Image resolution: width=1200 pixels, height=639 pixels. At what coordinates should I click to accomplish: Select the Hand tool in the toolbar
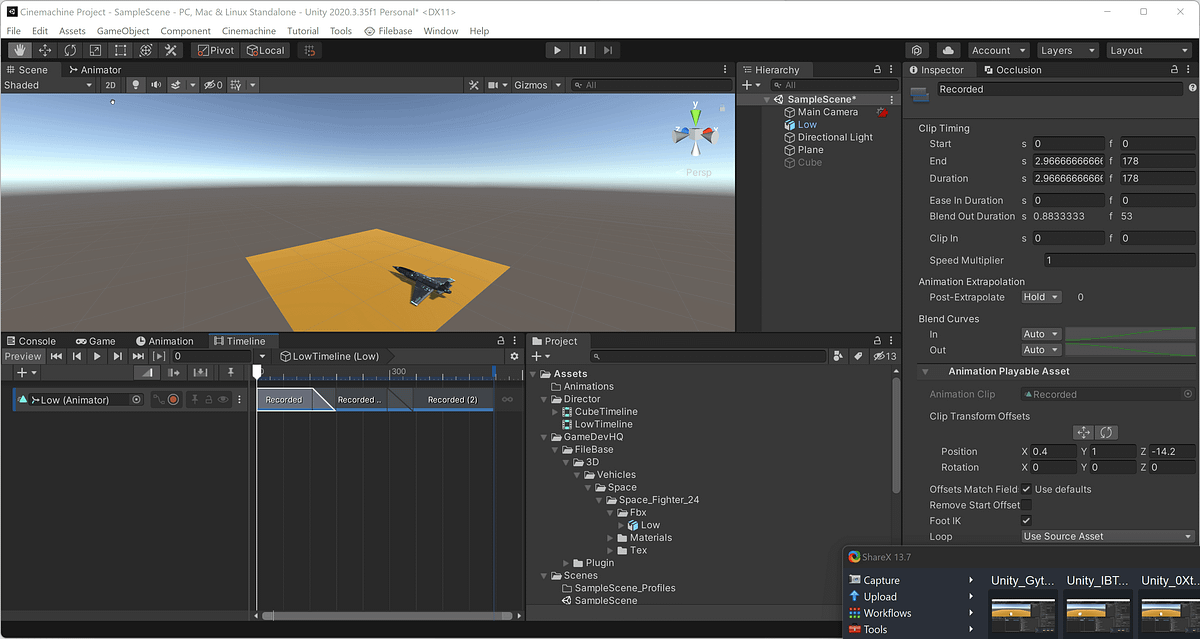18,50
